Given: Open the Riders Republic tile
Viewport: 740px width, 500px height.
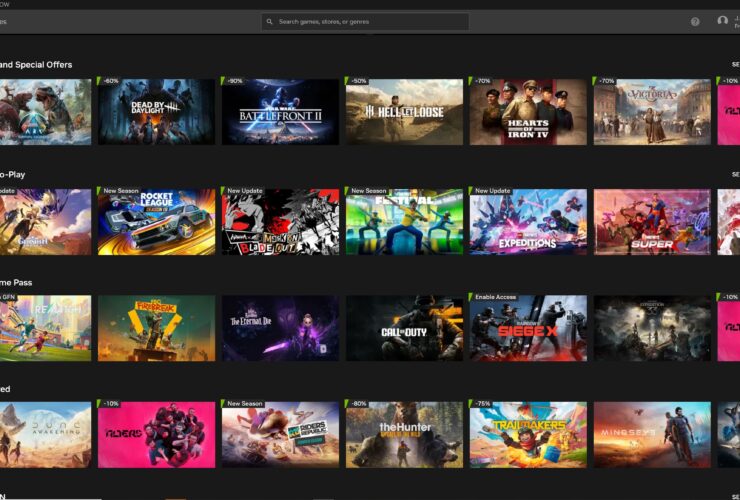Looking at the screenshot, I should 280,435.
